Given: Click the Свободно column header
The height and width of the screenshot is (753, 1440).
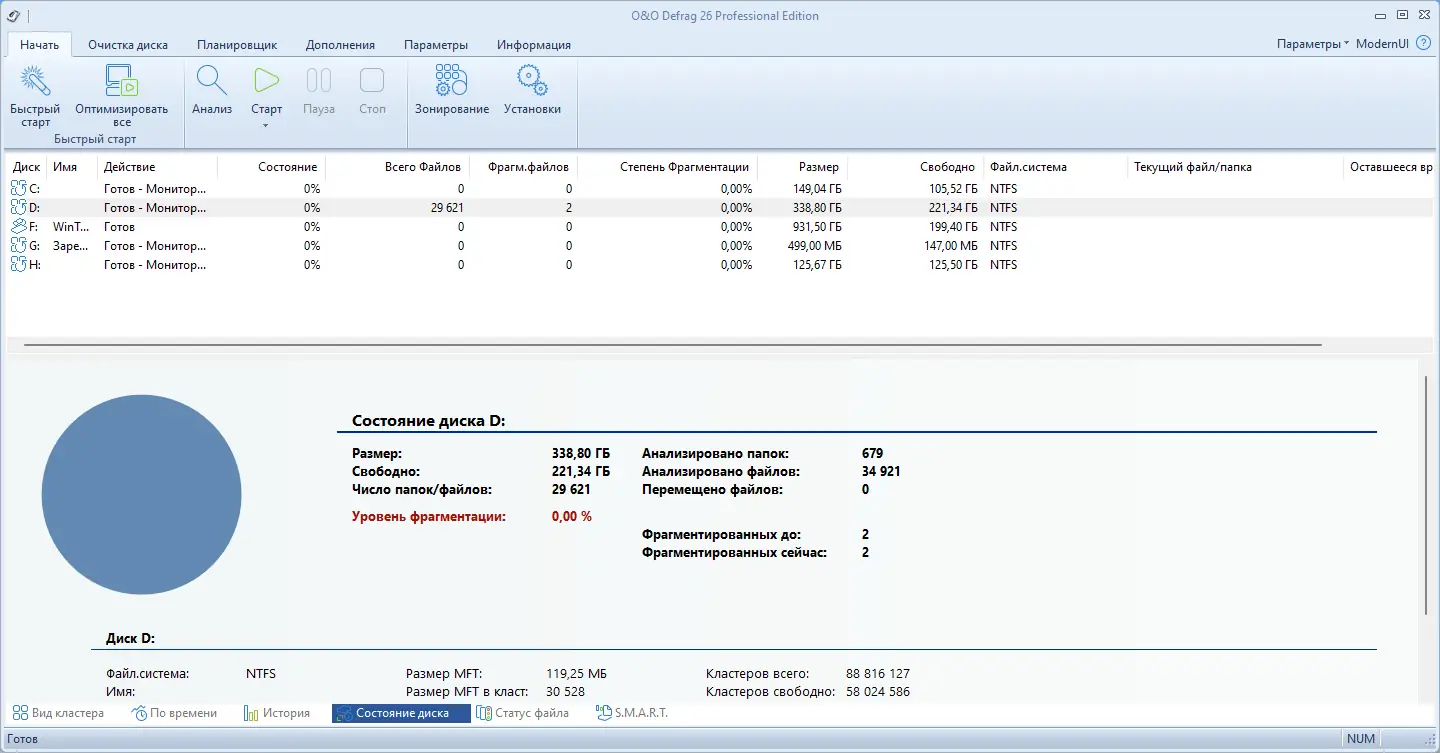Looking at the screenshot, I should [x=947, y=167].
